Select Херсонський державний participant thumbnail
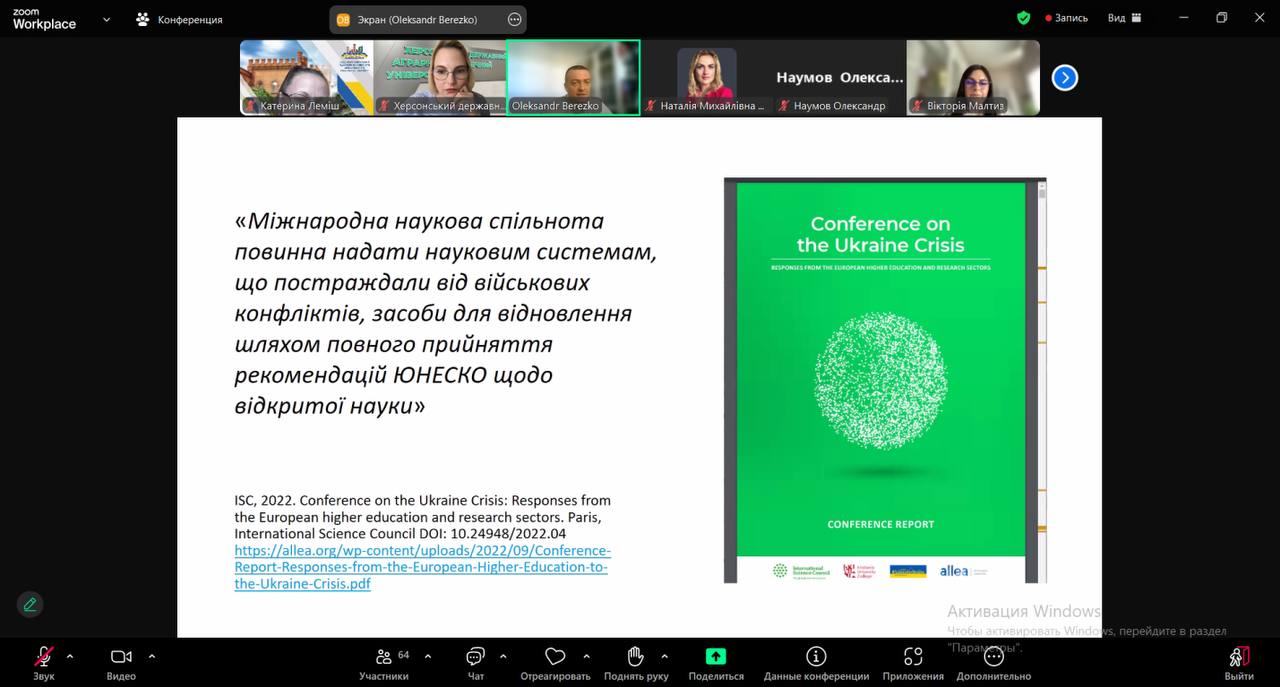The width and height of the screenshot is (1280, 687). pyautogui.click(x=440, y=78)
